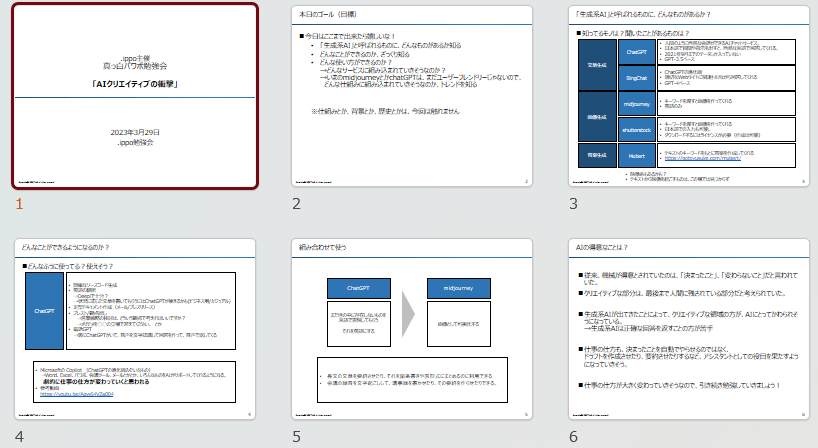Click the slide number 5 label
The width and height of the screenshot is (818, 448).
click(x=296, y=437)
